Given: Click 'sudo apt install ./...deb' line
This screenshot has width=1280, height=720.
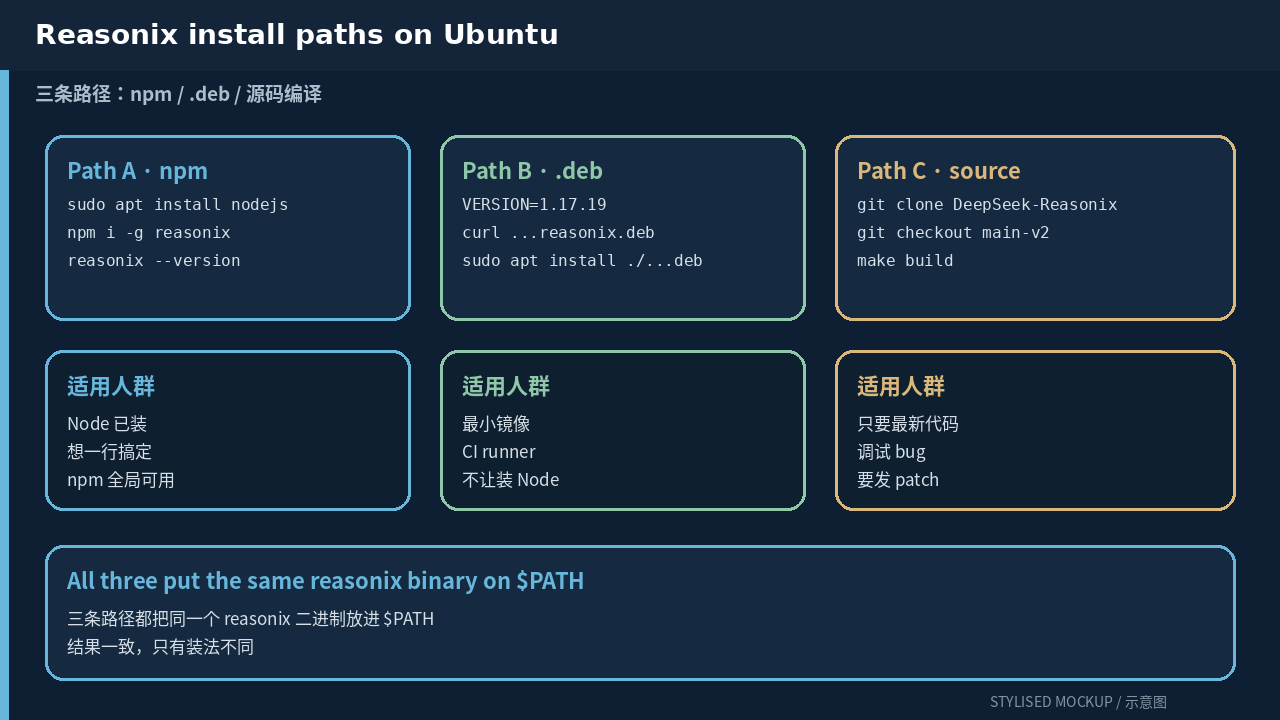Looking at the screenshot, I should pos(582,261).
